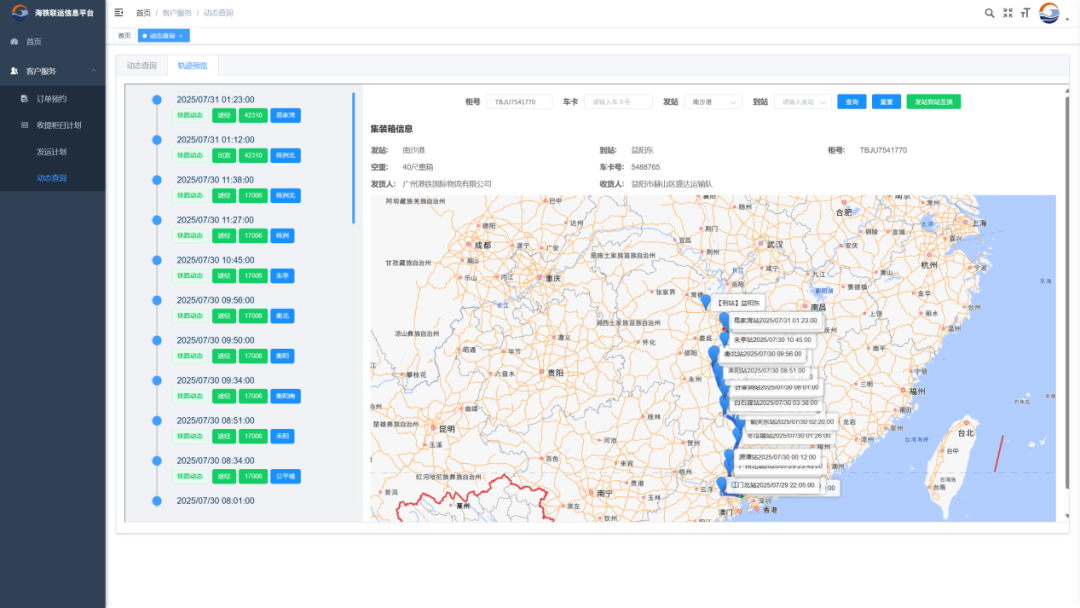The width and height of the screenshot is (1080, 608).
Task: Open the 发站 dropdown showing 南沙港
Action: [x=713, y=102]
